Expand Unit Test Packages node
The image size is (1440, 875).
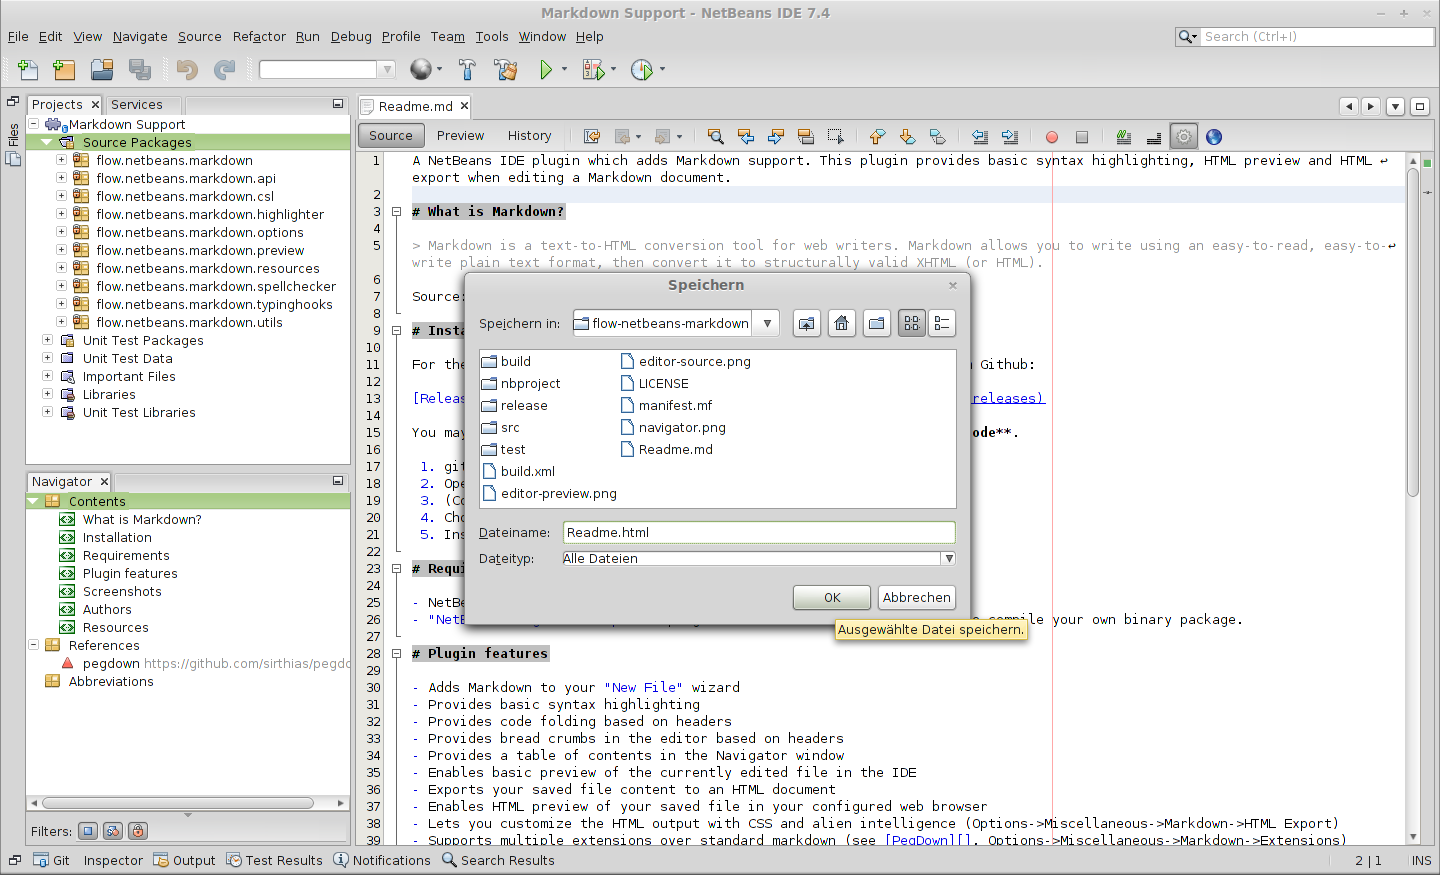click(47, 340)
